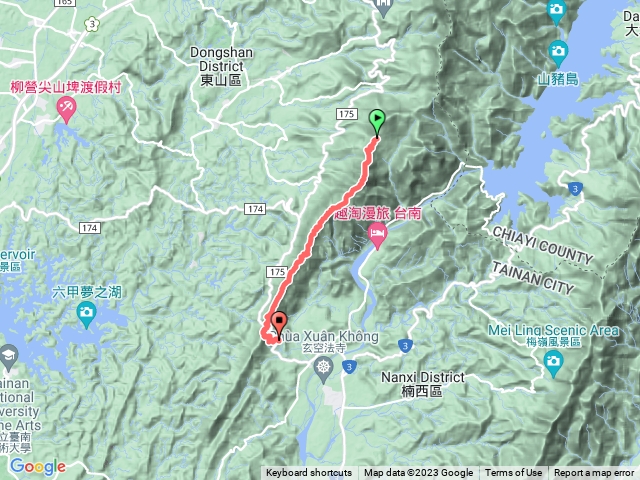Open the Keyboard shortcuts button
This screenshot has height=480, width=640.
coord(309,473)
